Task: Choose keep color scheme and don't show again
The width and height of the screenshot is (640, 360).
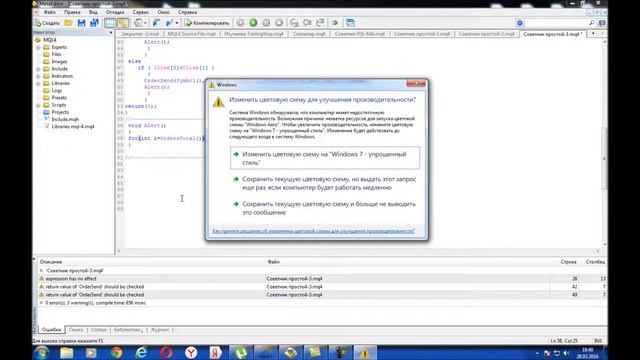Action: 325,208
